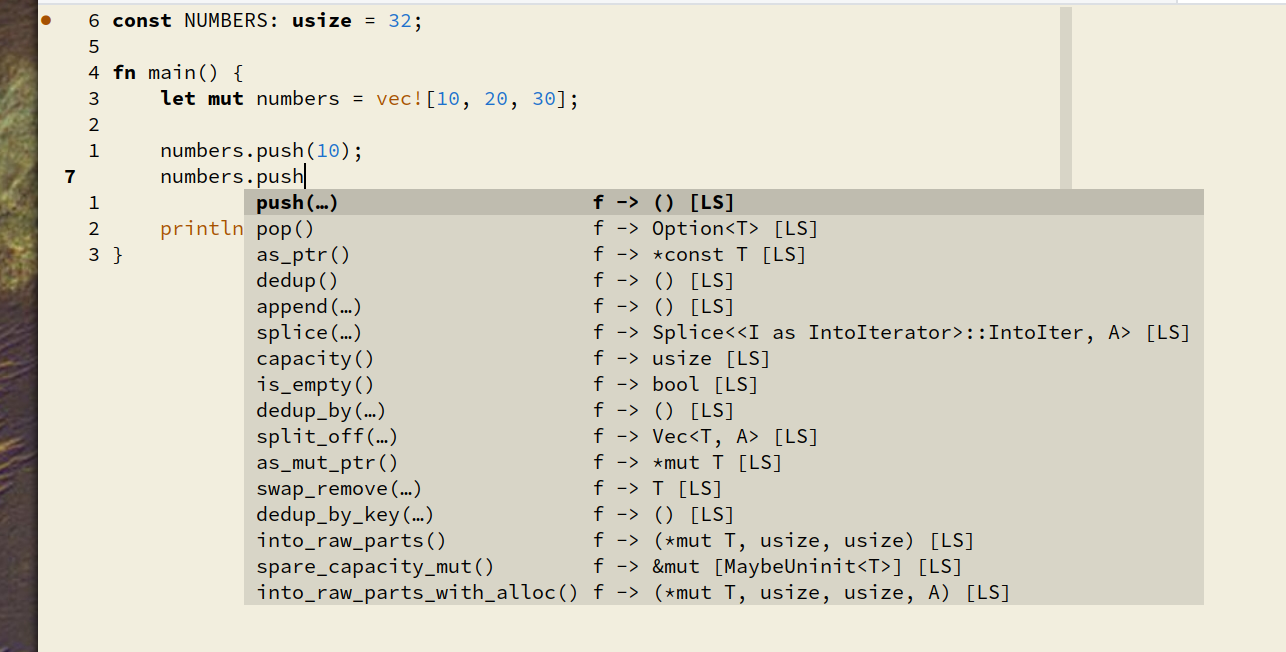1286x652 pixels.
Task: Pick capacity() in the completion menu
Action: [724, 359]
